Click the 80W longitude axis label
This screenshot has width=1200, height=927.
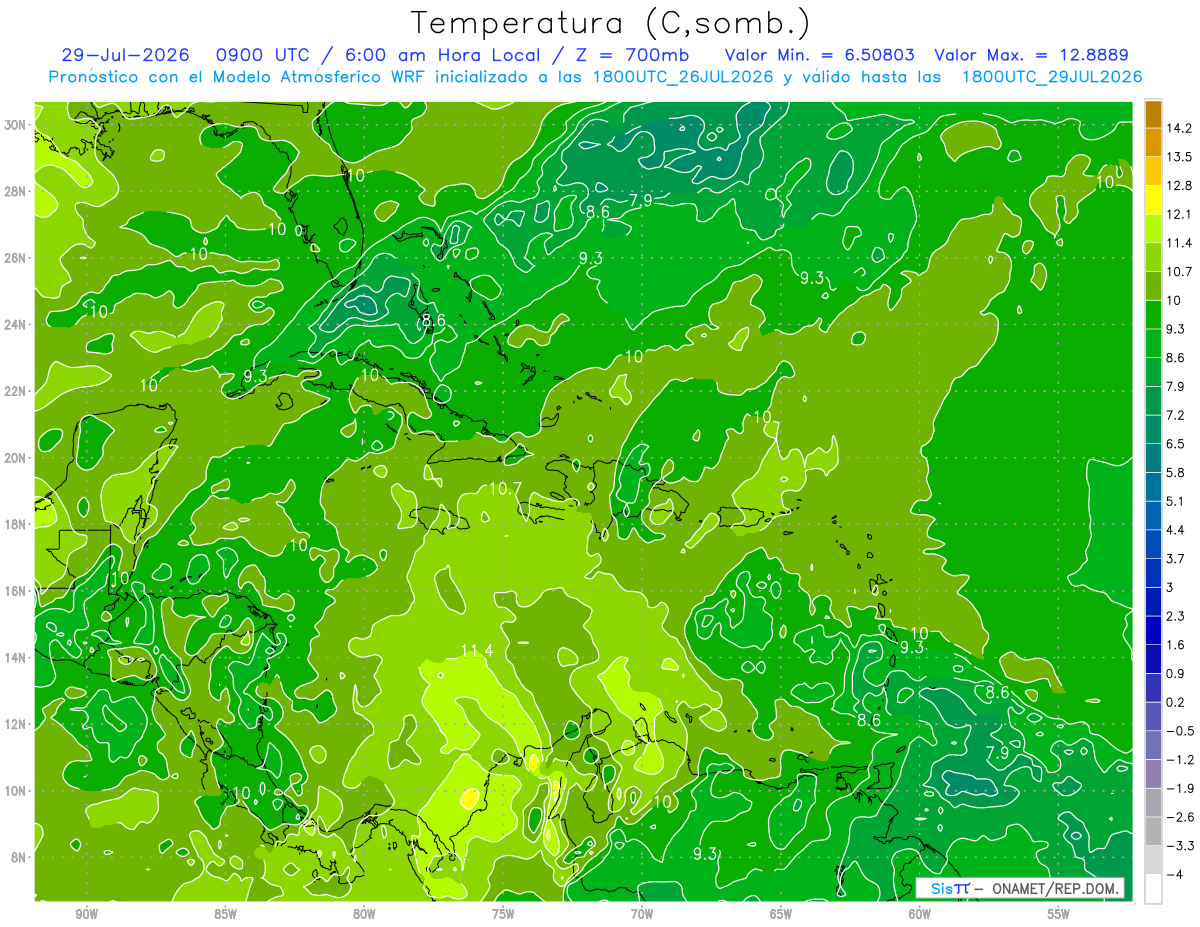pyautogui.click(x=365, y=914)
